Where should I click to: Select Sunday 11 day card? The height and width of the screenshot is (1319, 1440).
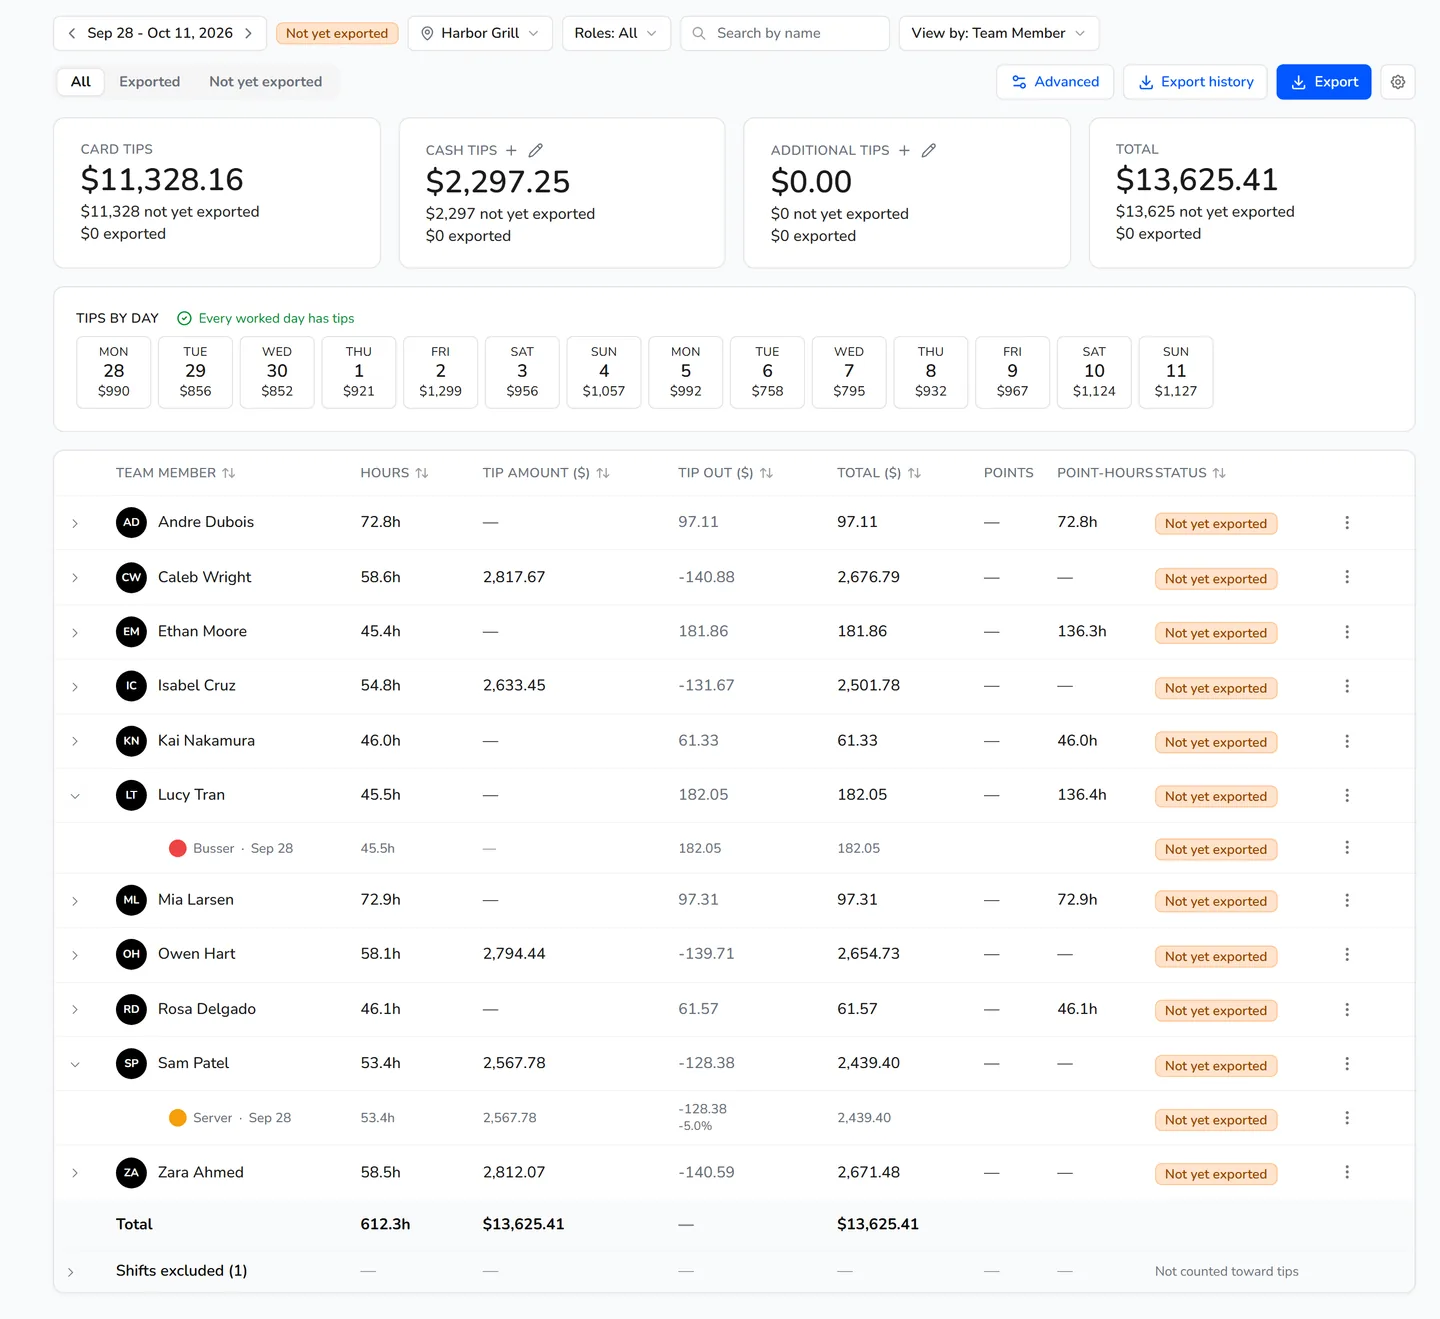click(x=1176, y=372)
